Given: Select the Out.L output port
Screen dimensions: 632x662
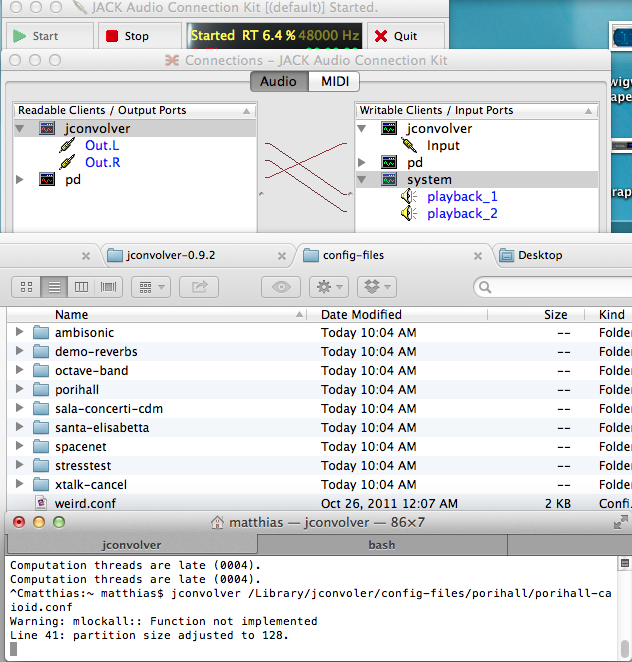Looking at the screenshot, I should 102,146.
